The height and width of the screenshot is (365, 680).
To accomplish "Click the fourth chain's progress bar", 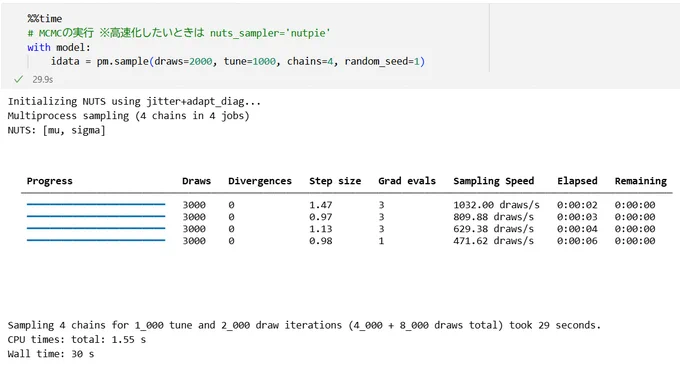I will pyautogui.click(x=96, y=240).
